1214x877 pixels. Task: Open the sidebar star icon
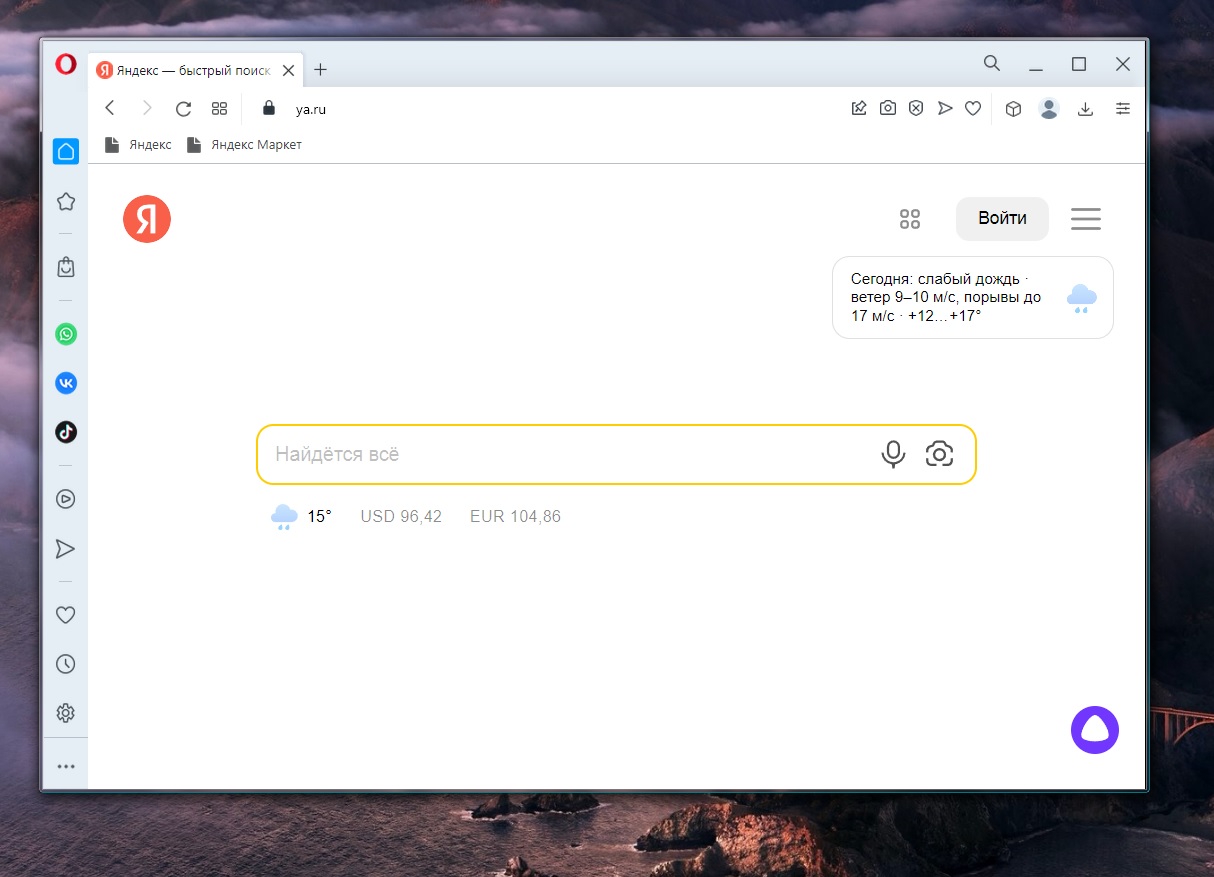point(66,202)
